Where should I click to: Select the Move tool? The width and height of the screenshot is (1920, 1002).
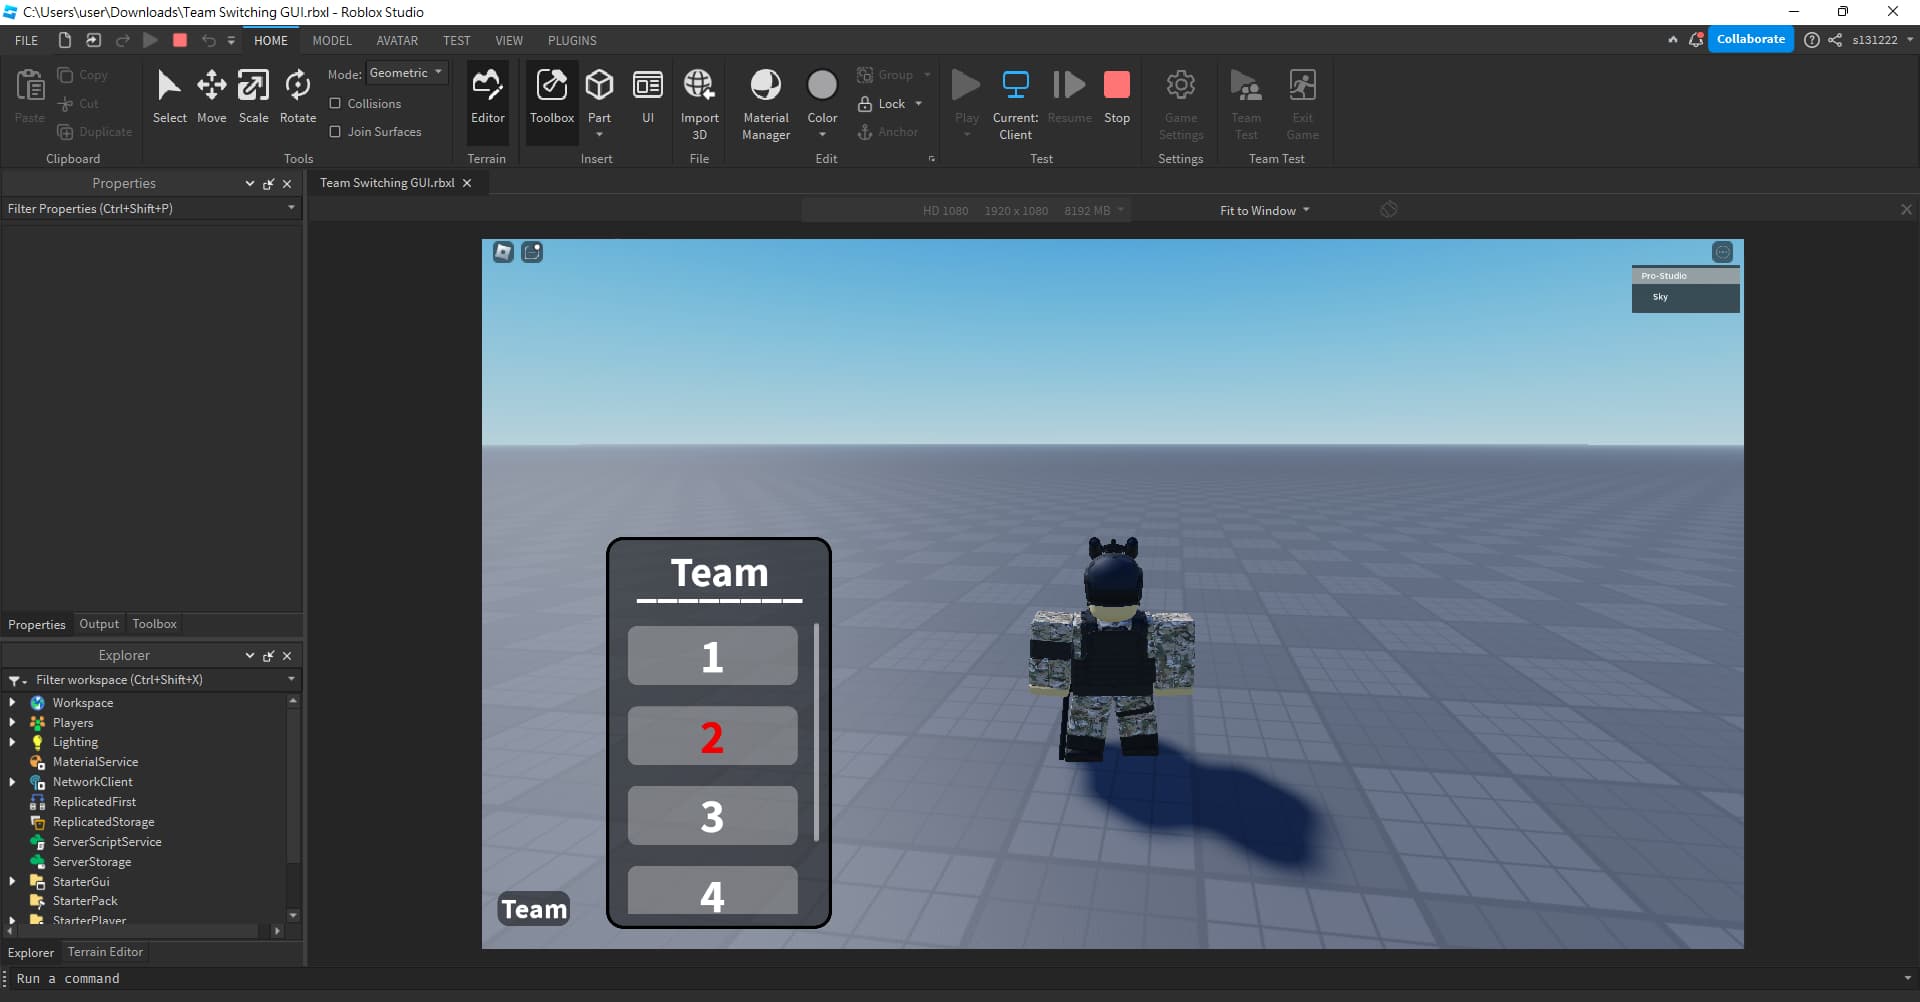click(x=211, y=95)
